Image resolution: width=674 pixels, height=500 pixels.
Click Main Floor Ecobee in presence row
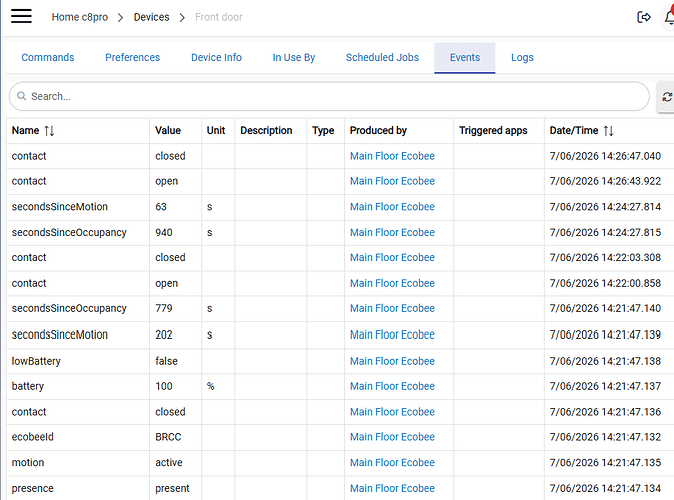click(392, 488)
